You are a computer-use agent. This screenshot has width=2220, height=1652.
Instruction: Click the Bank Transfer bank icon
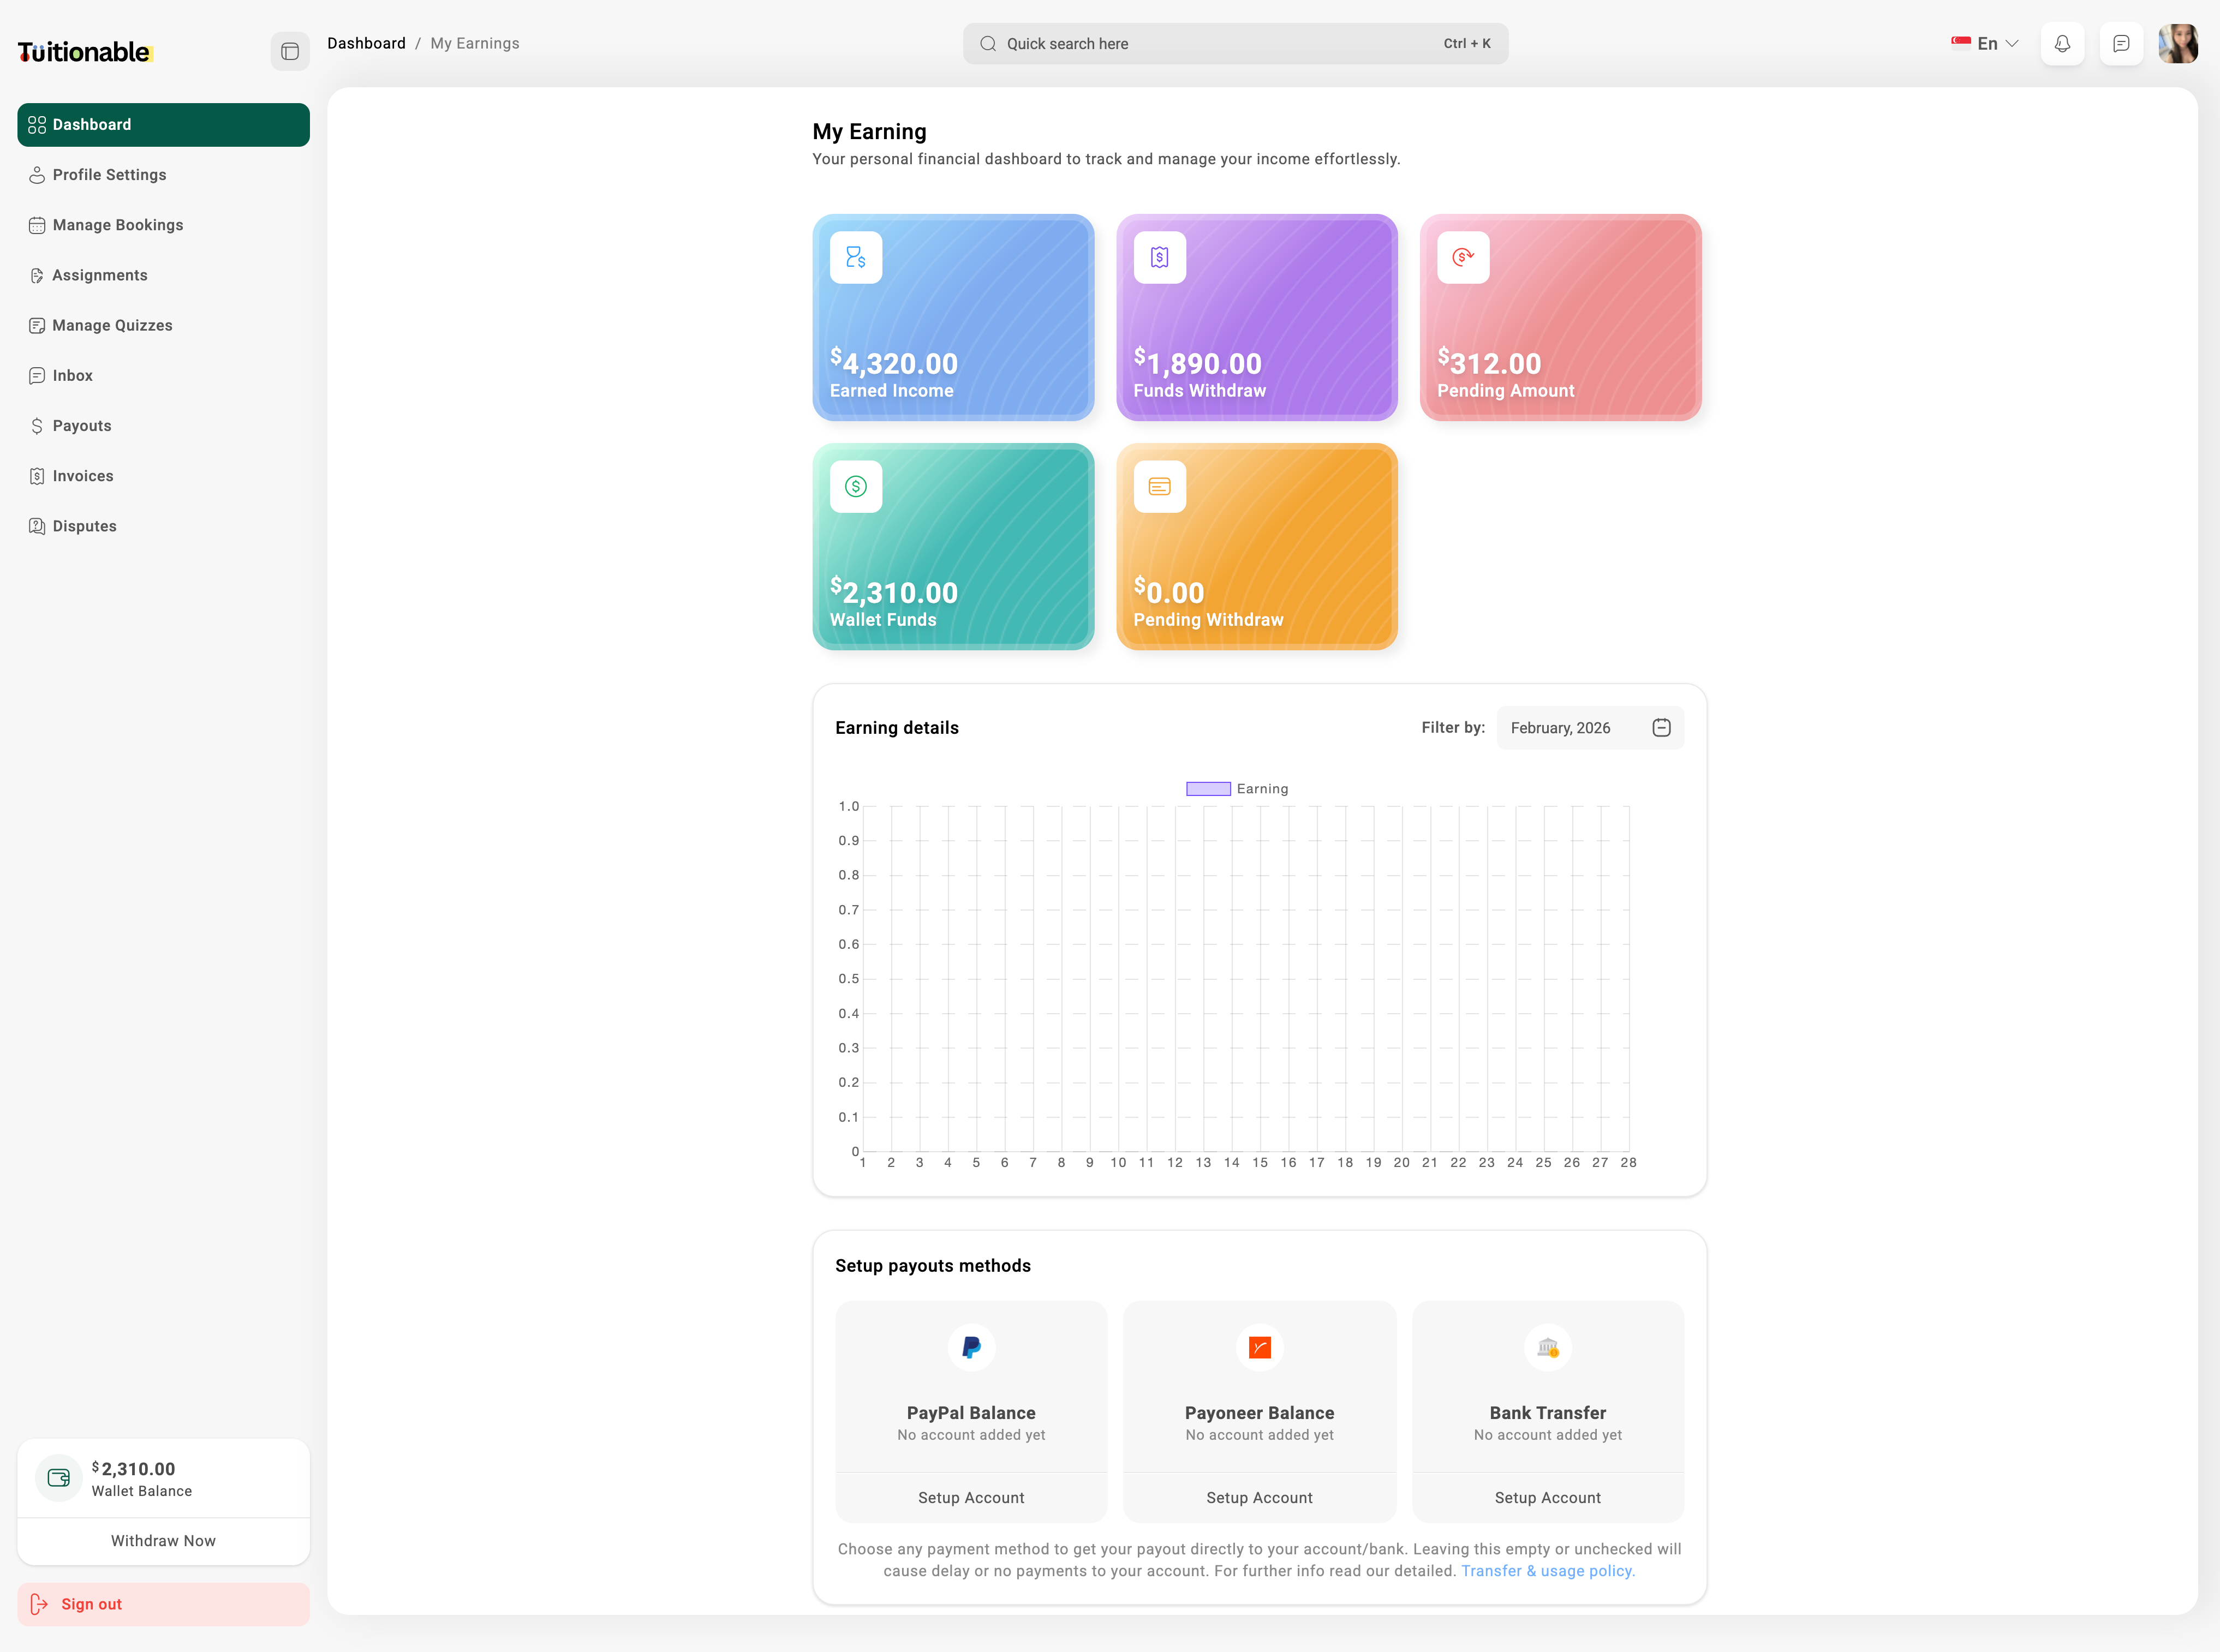[1547, 1347]
